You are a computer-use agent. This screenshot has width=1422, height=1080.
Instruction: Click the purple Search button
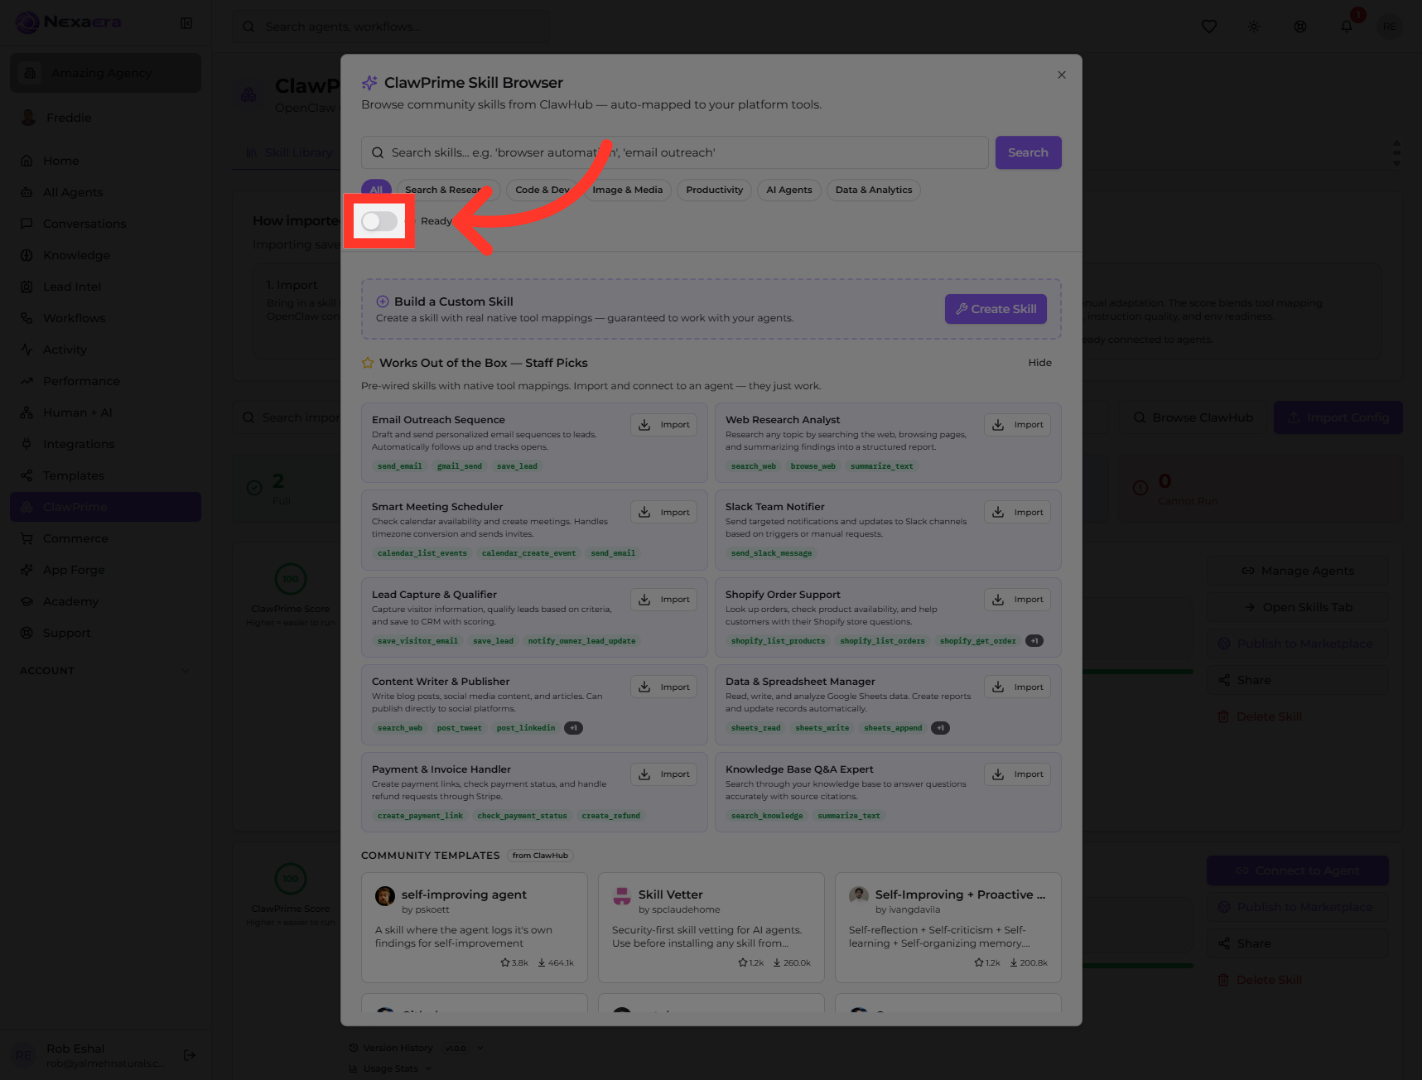coord(1028,153)
